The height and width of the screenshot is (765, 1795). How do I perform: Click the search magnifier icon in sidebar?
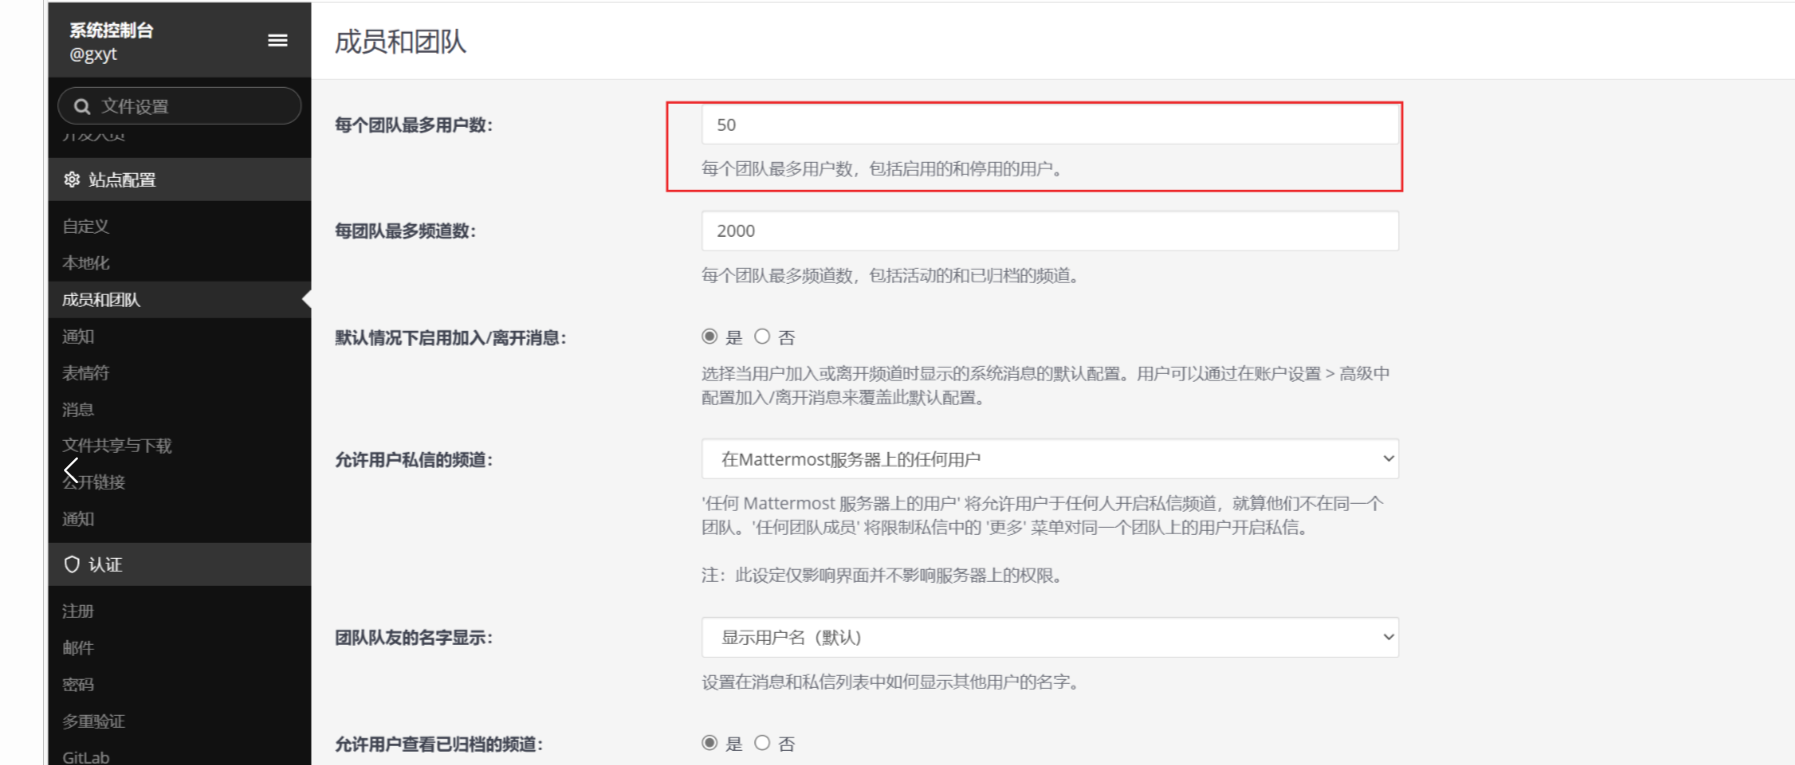click(82, 106)
